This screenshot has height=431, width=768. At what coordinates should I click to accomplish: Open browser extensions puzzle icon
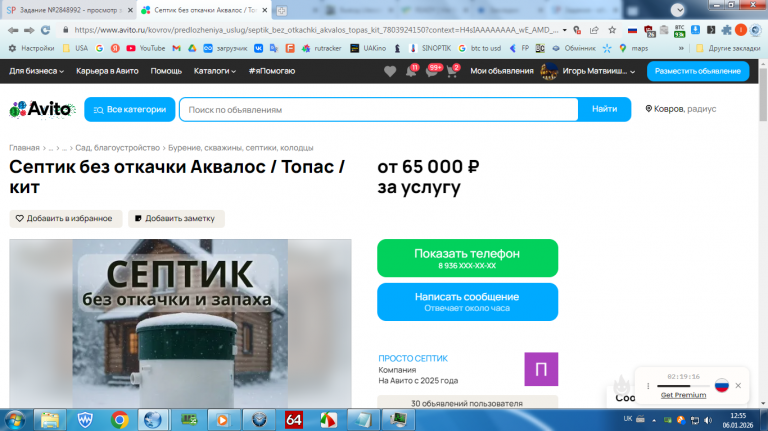(x=726, y=30)
